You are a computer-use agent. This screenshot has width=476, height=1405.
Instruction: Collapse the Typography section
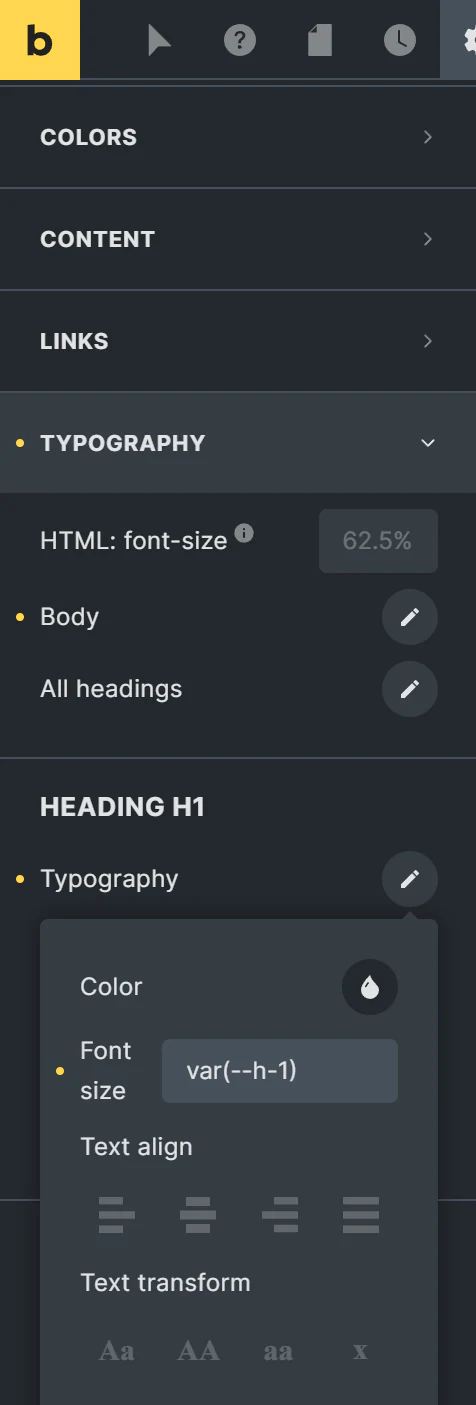pyautogui.click(x=238, y=443)
